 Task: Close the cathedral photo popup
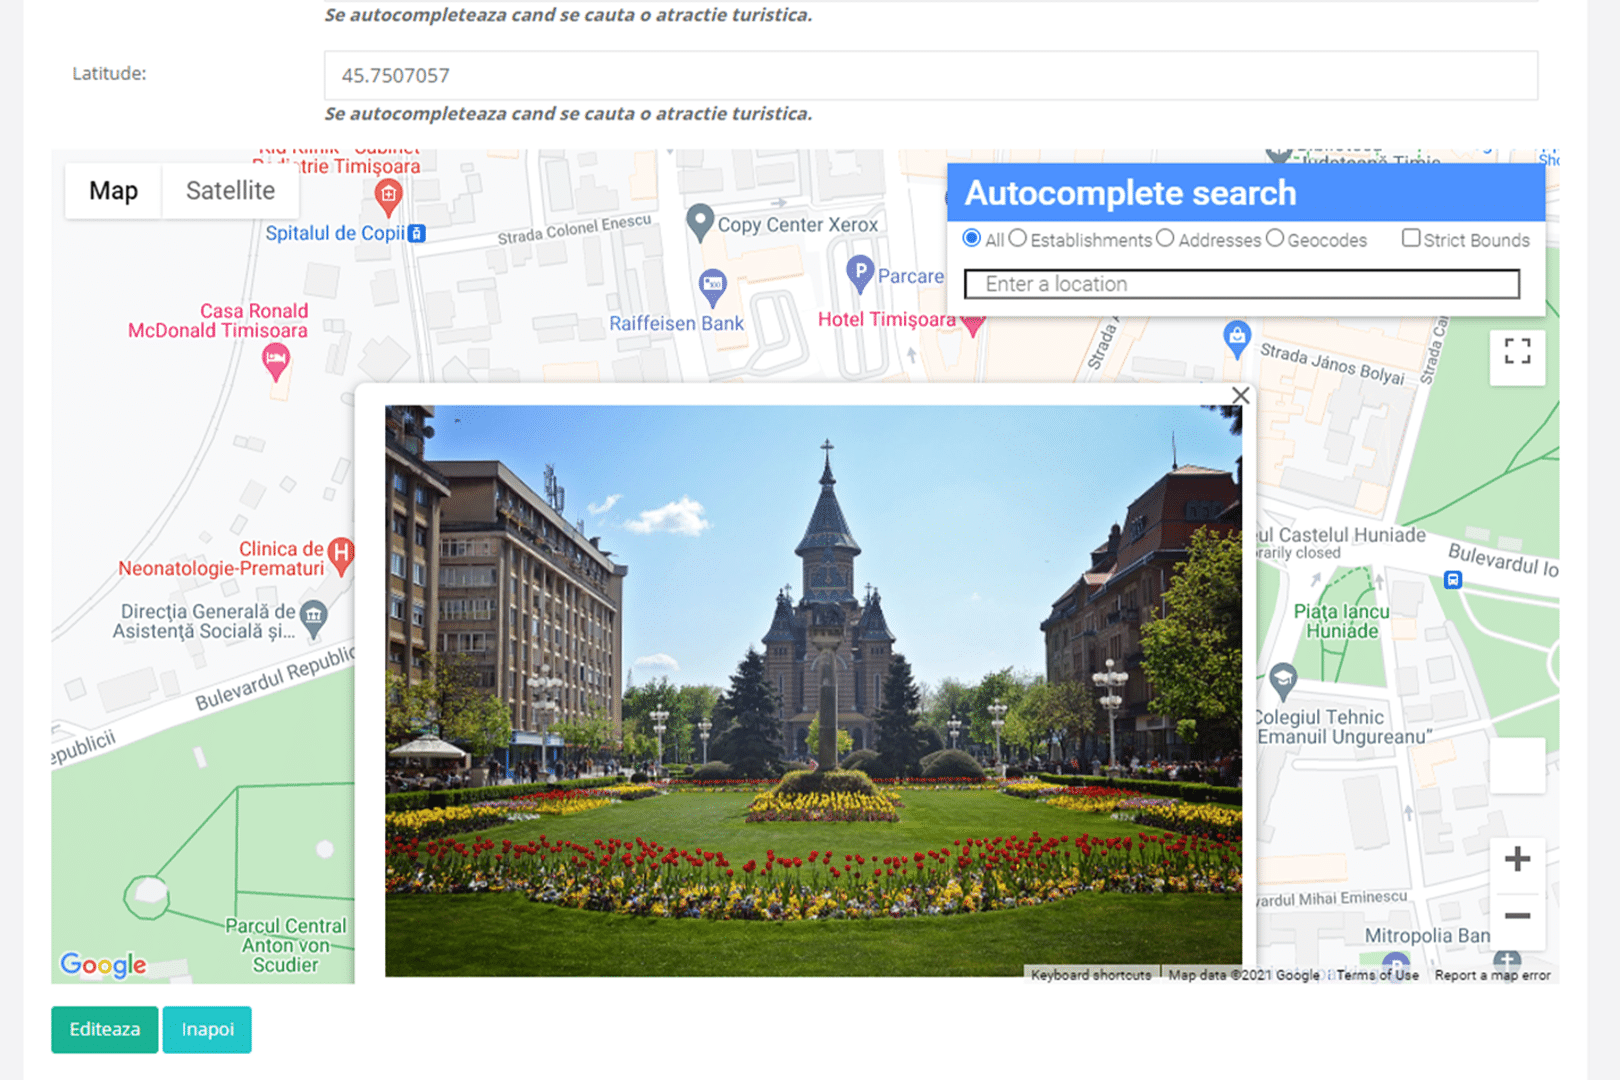click(x=1240, y=396)
